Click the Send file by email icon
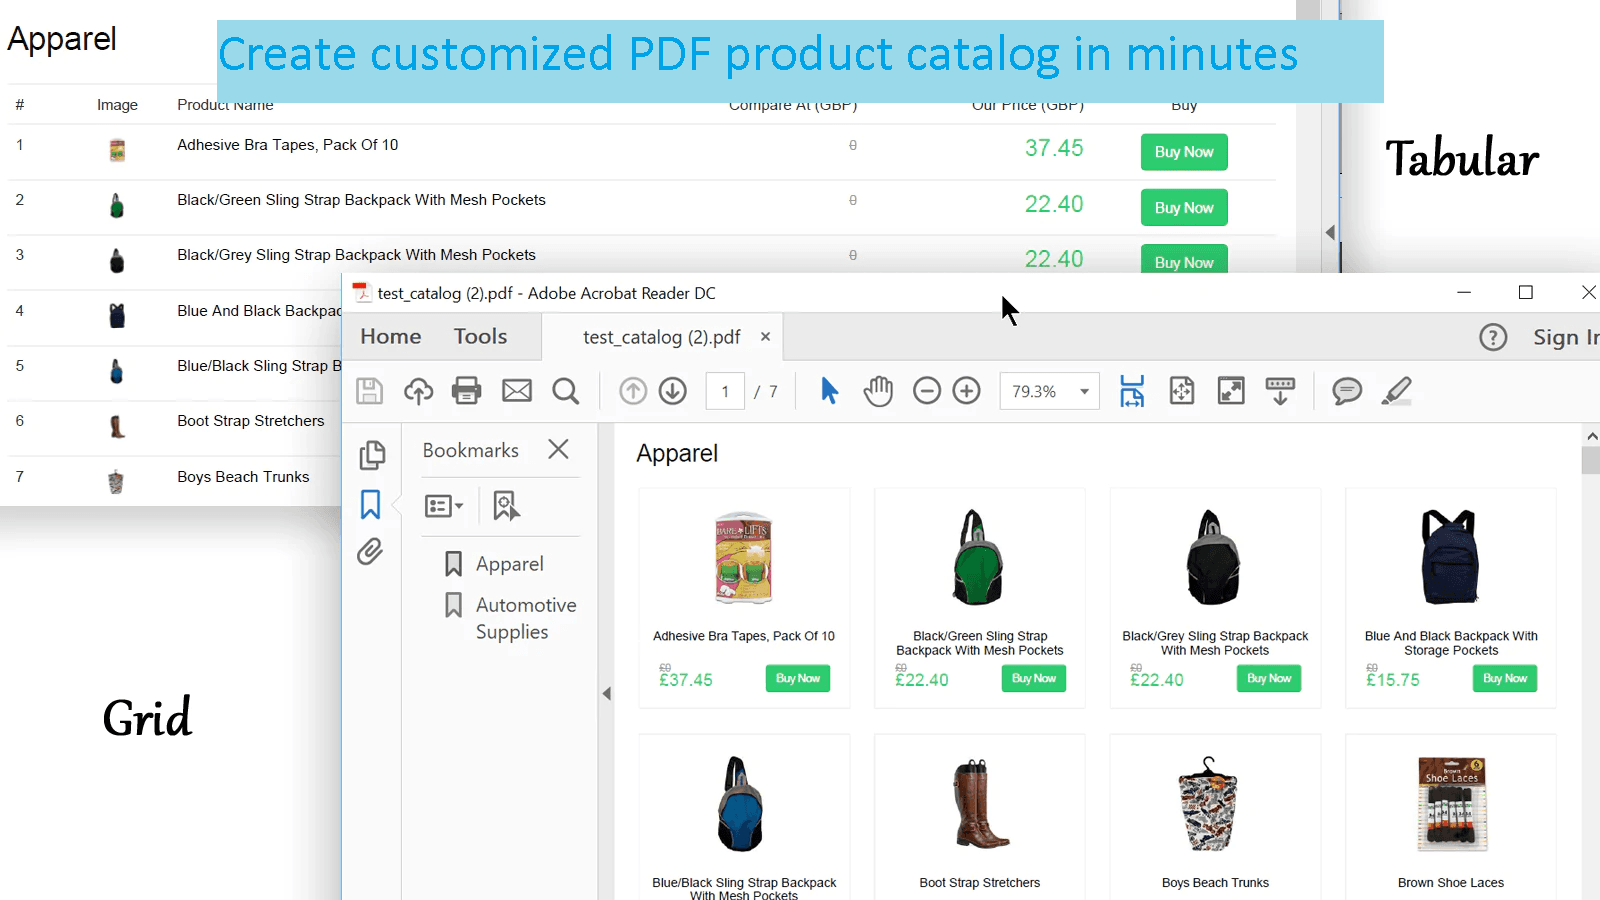Image resolution: width=1600 pixels, height=900 pixels. click(x=516, y=391)
